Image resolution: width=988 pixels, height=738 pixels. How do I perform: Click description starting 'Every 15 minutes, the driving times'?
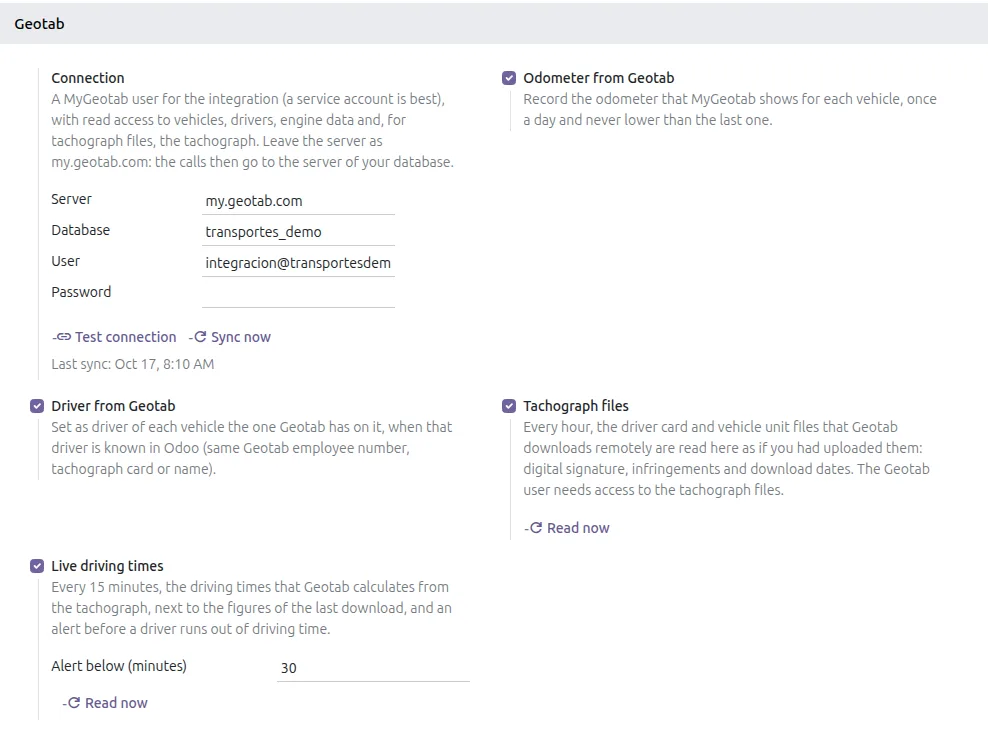251,608
